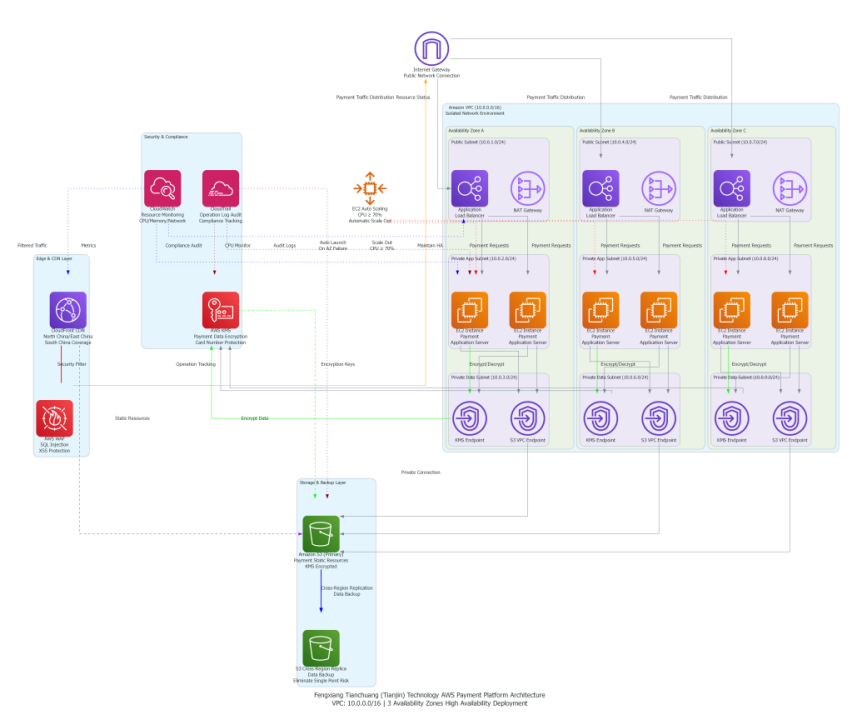This screenshot has height=720, width=852.
Task: Click the Amazon S3 Primary bucket icon
Action: [321, 533]
